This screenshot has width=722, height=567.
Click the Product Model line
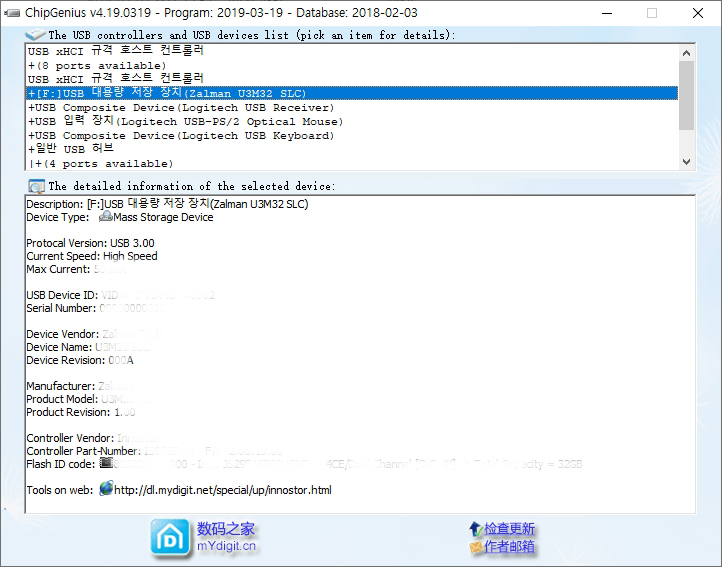point(90,399)
